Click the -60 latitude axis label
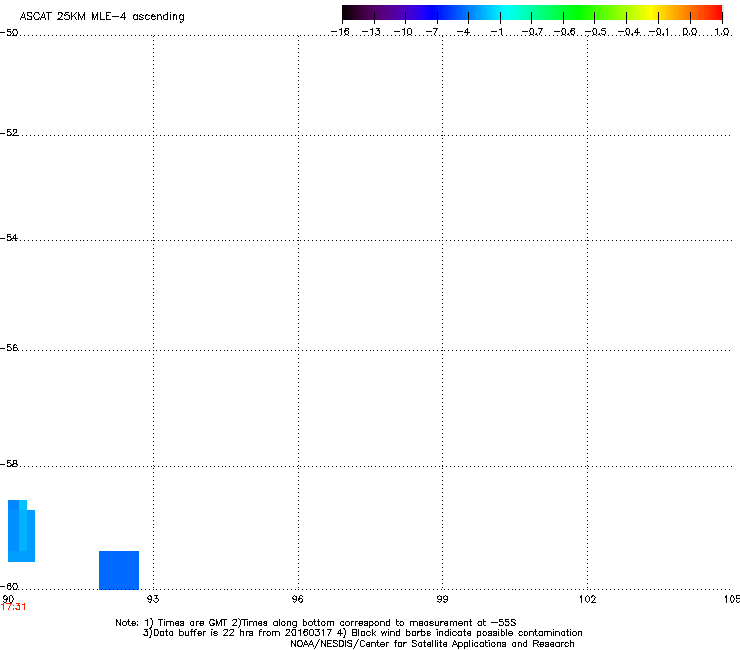740x650 pixels. pos(9,587)
